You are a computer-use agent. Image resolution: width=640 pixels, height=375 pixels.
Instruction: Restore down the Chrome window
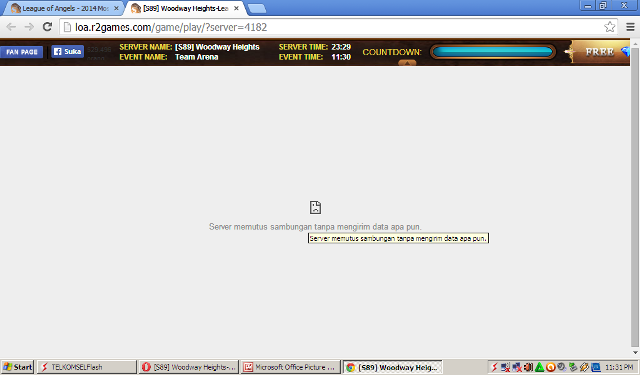pyautogui.click(x=603, y=5)
